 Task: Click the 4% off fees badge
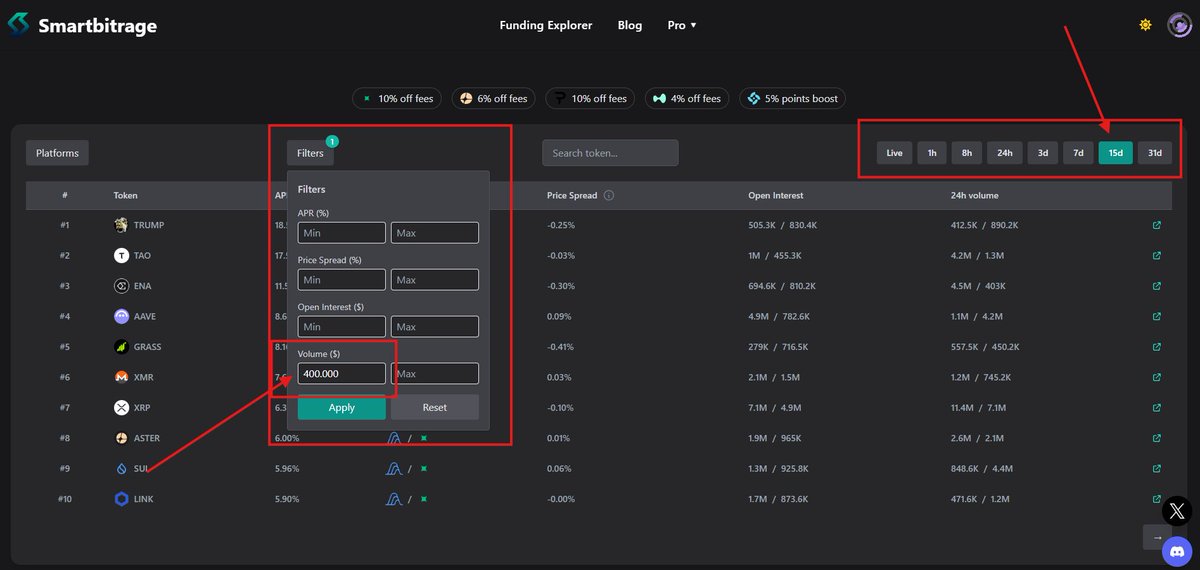[687, 98]
